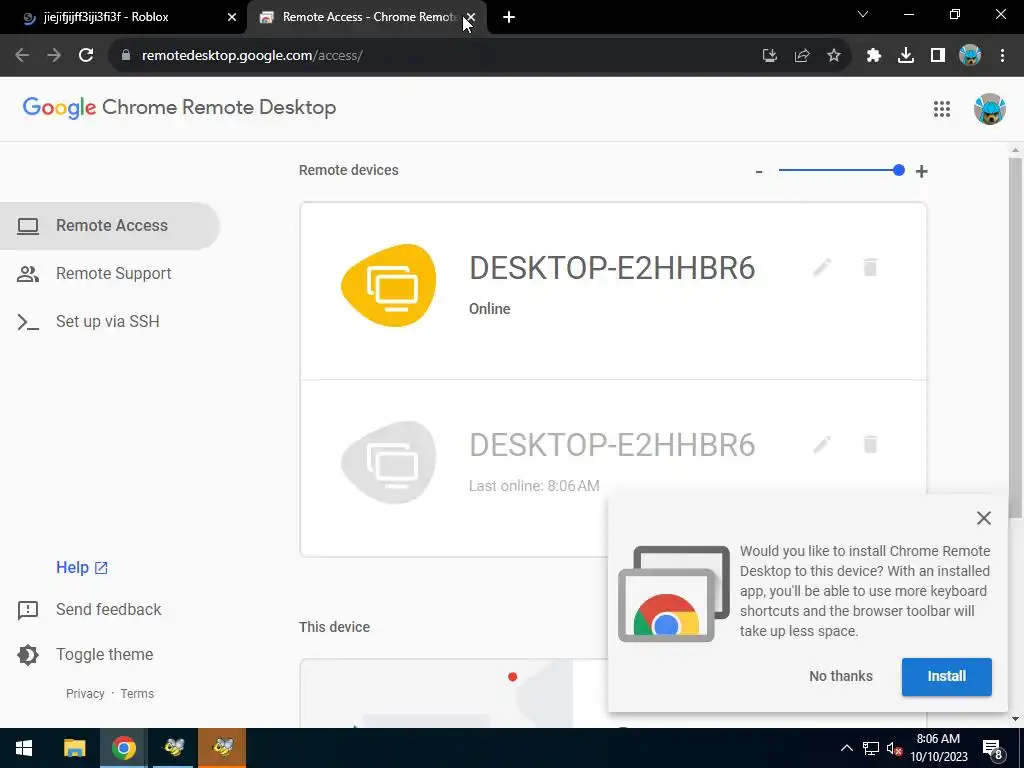This screenshot has height=768, width=1024.
Task: Open the install app icon in address bar
Action: (770, 56)
